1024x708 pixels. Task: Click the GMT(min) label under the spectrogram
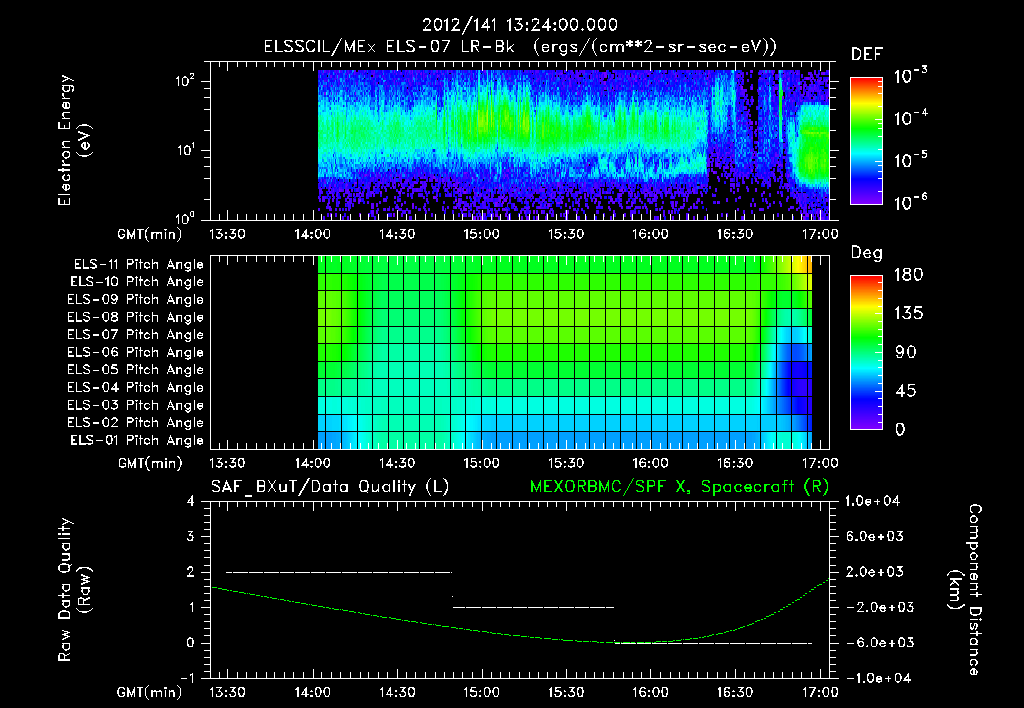(150, 234)
